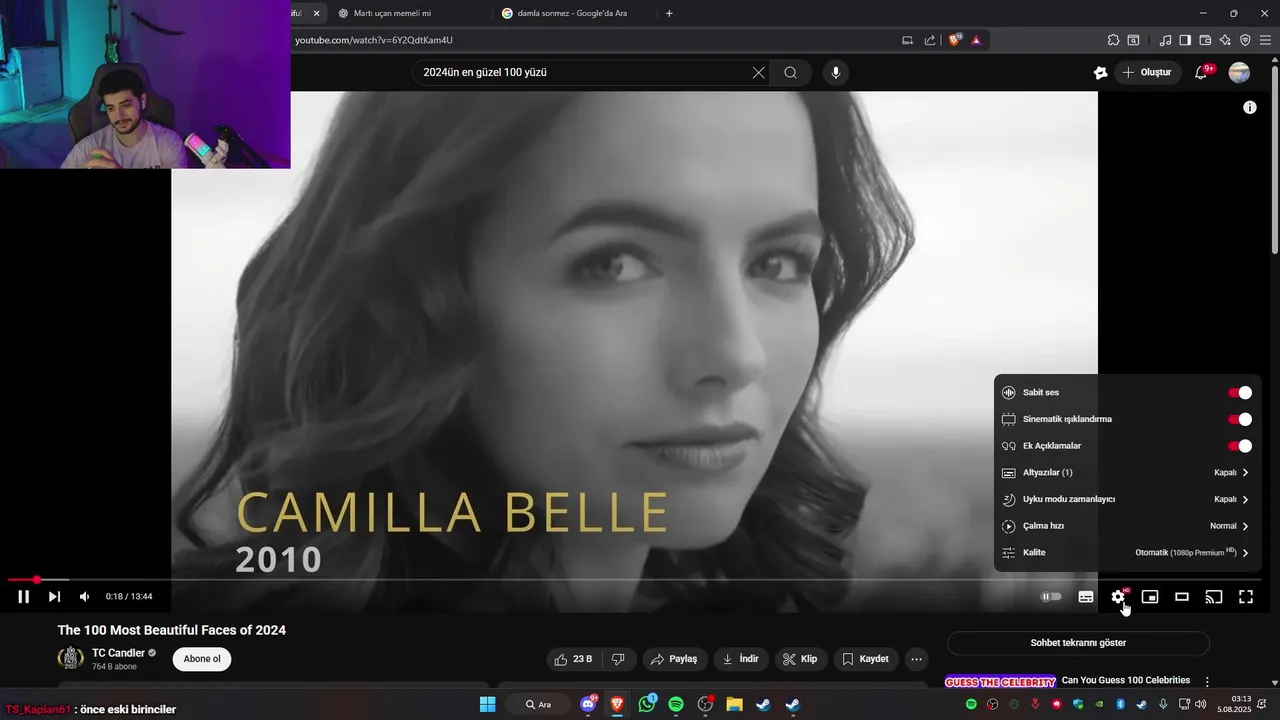Click the video info card icon
The height and width of the screenshot is (720, 1280).
point(1249,107)
